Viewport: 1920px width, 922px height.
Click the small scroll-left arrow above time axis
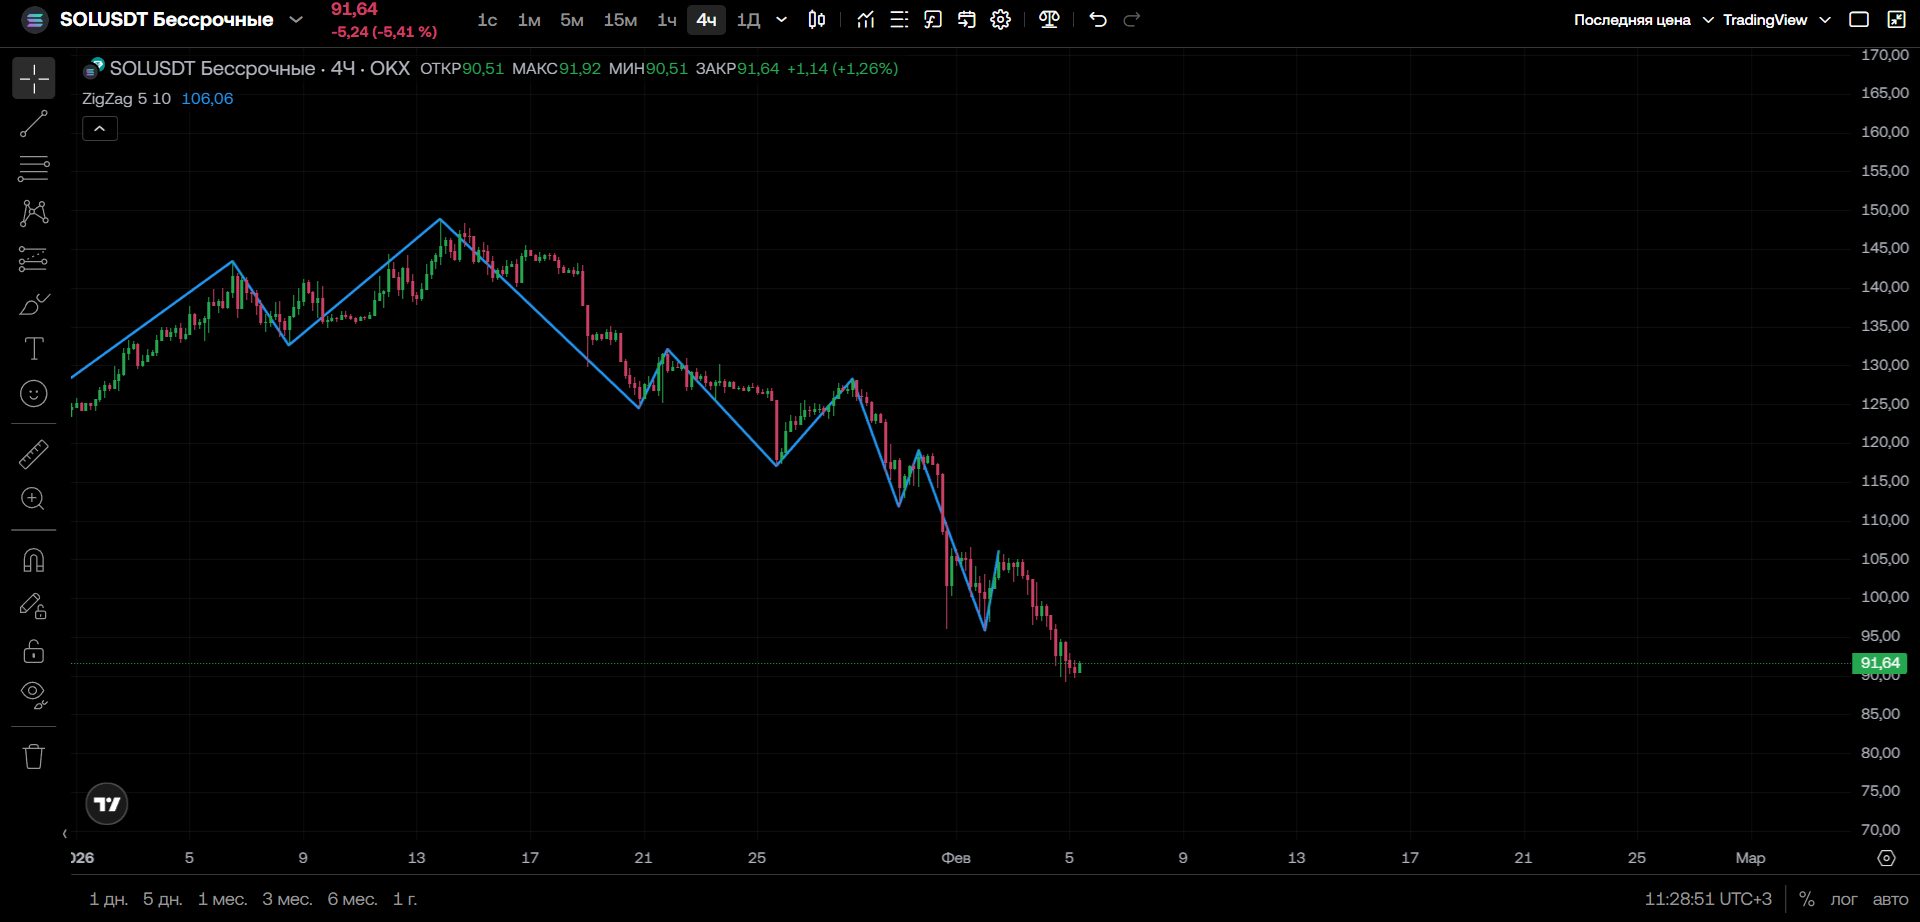click(65, 833)
